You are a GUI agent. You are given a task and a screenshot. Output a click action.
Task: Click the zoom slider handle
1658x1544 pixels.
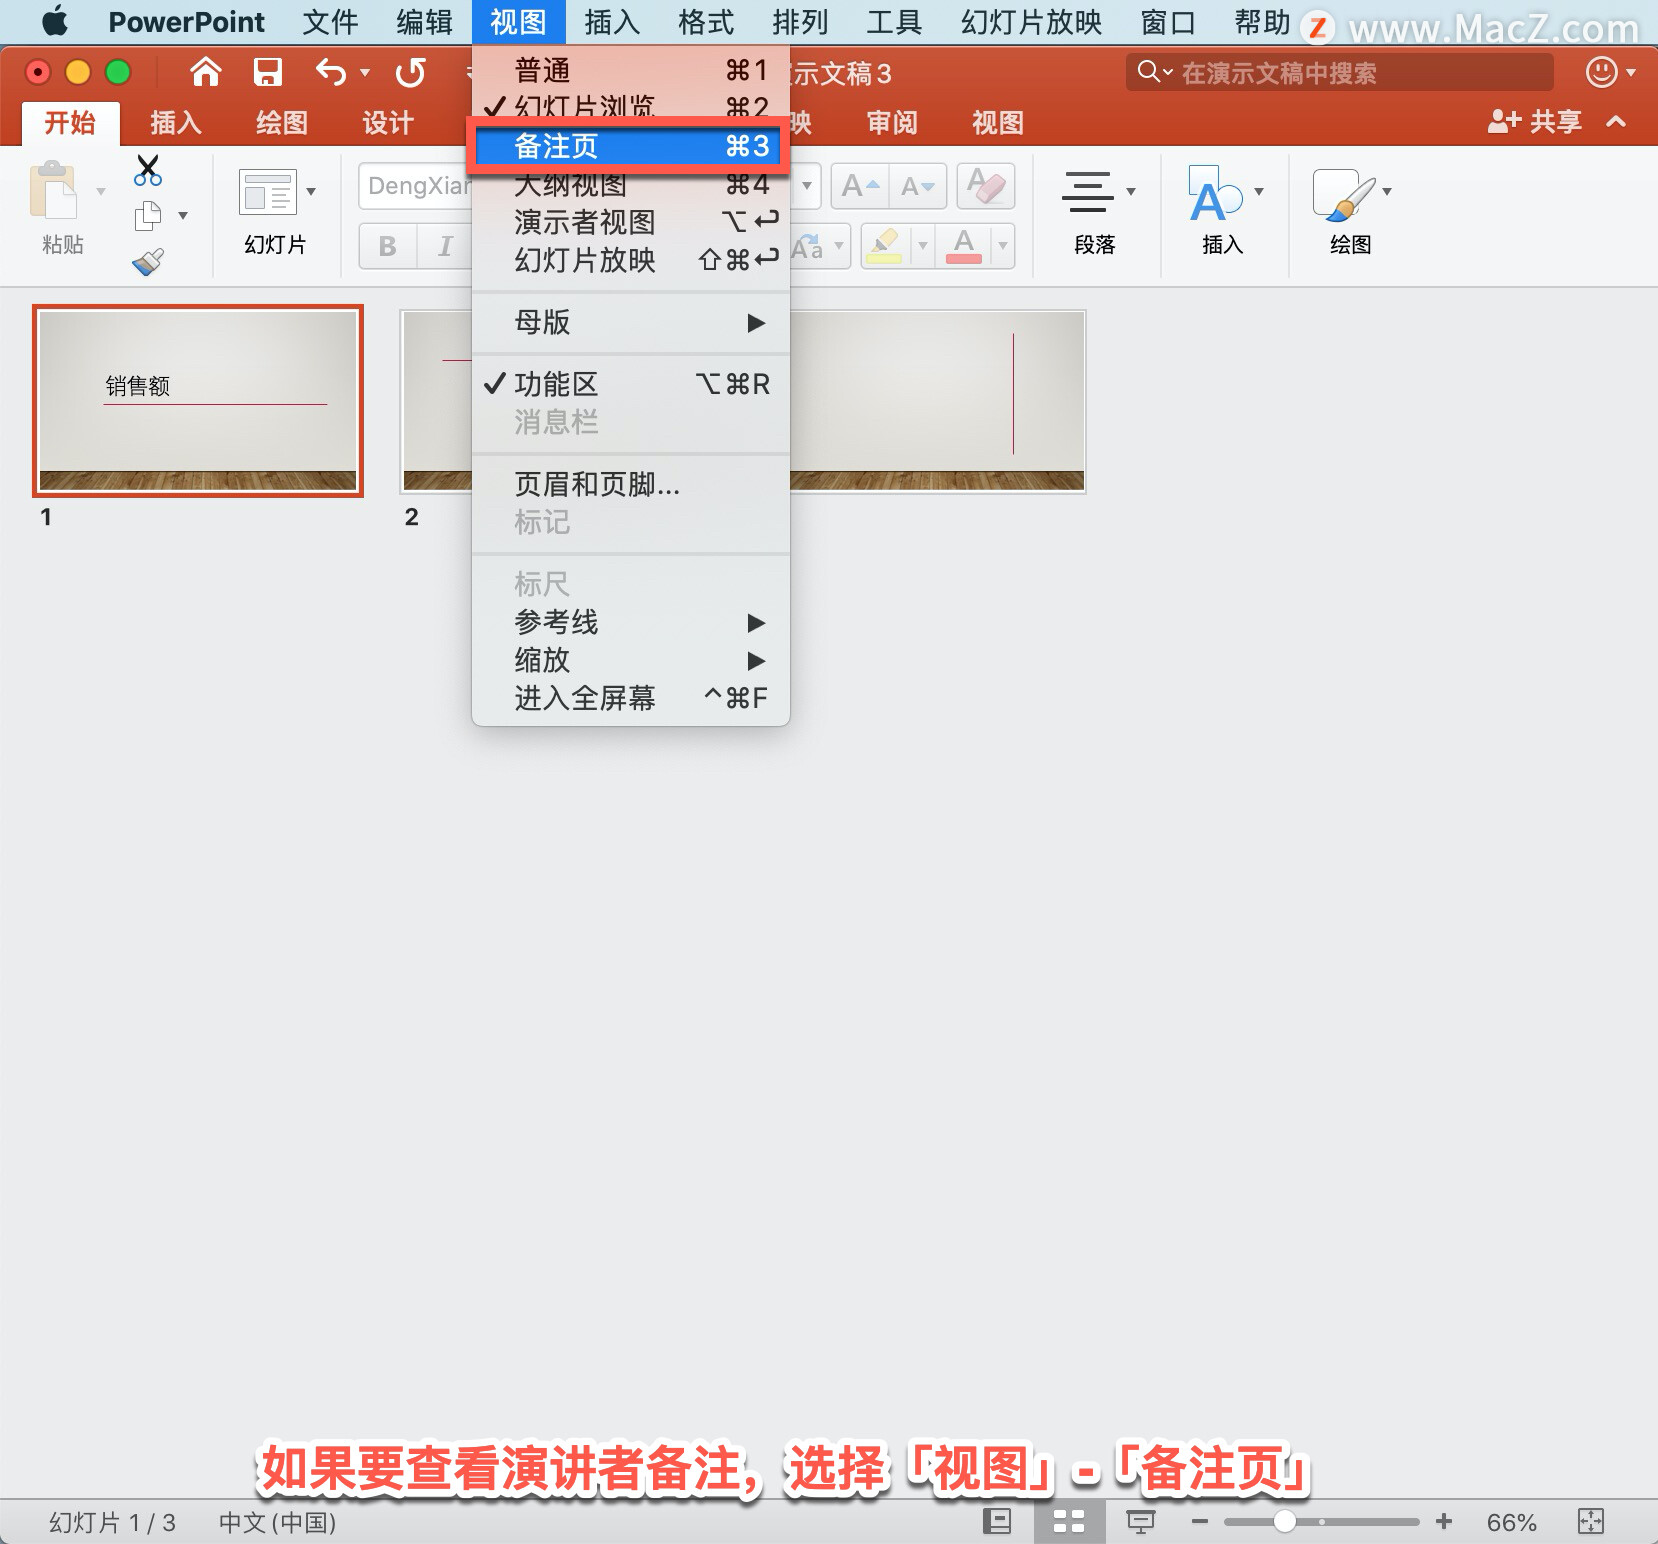(1285, 1522)
